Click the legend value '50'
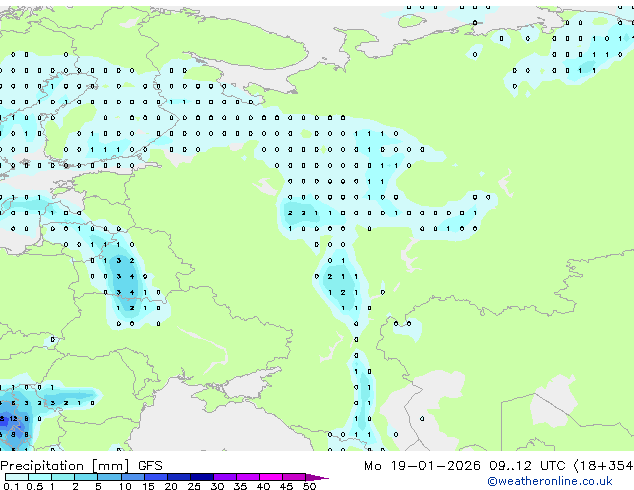This screenshot has height=490, width=634. 310,486
